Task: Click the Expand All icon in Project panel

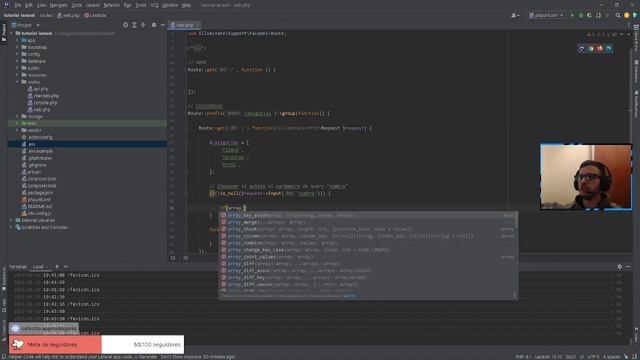Action: click(x=134, y=25)
